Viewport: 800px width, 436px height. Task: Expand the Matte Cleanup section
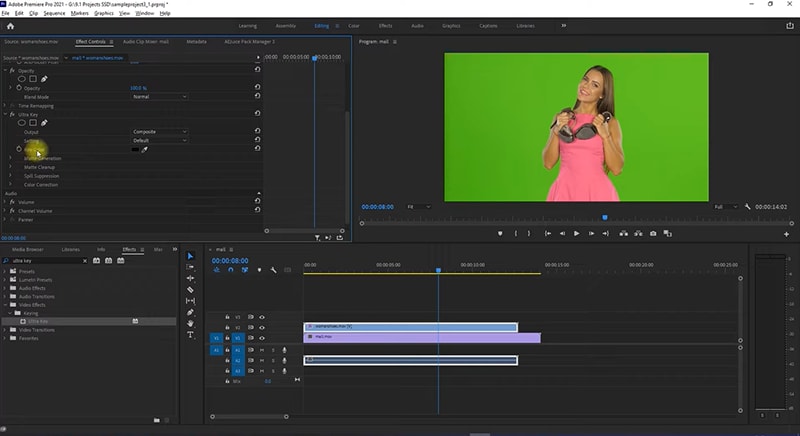pyautogui.click(x=12, y=167)
